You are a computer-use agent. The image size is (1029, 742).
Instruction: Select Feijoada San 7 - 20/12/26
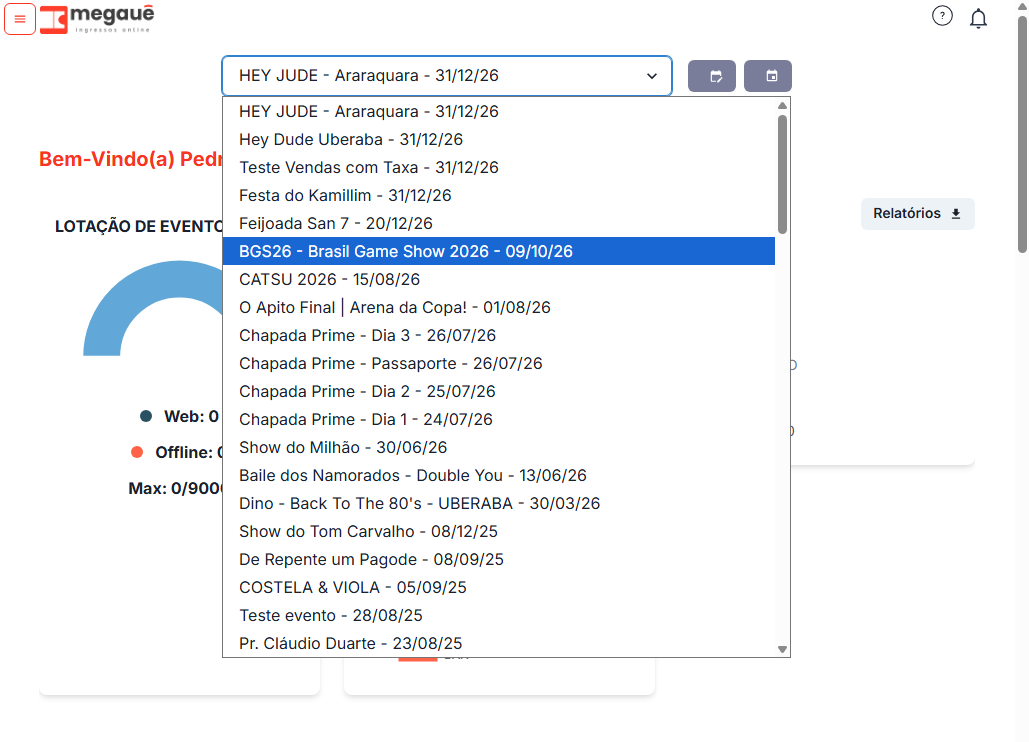[x=499, y=224]
